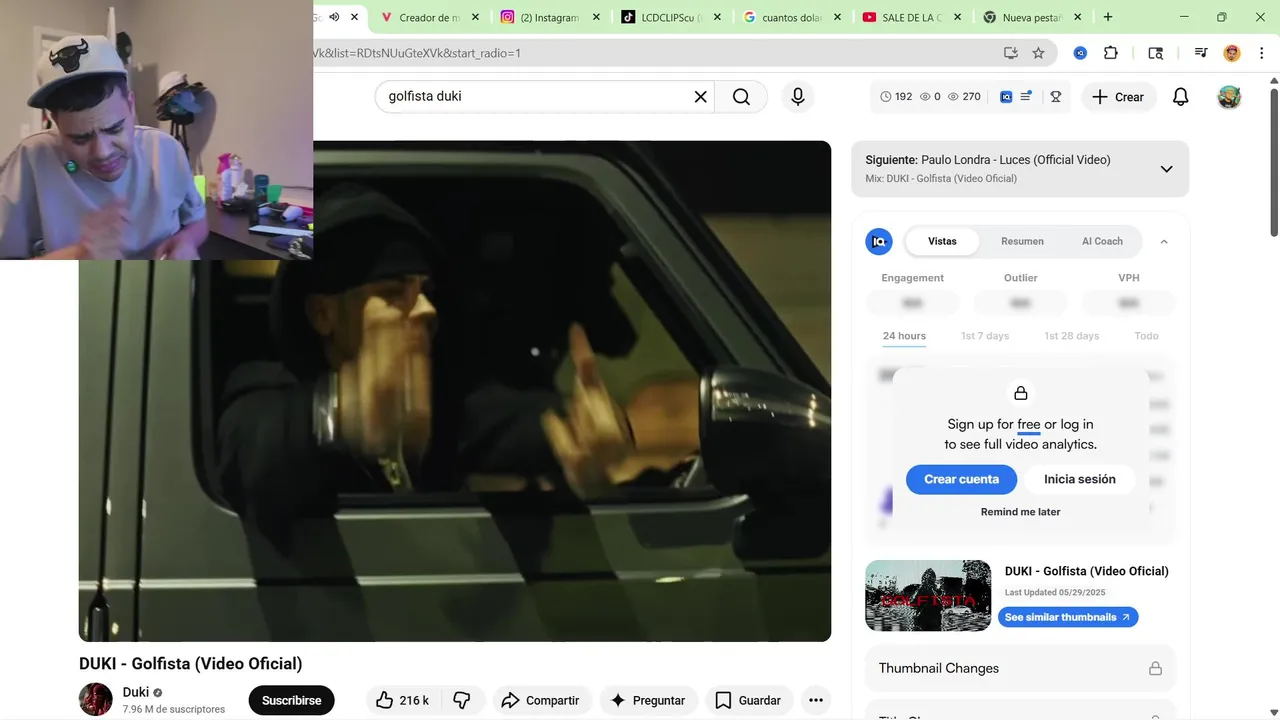Clear the YouTube search text with X
Viewport: 1280px width, 720px height.
click(700, 97)
